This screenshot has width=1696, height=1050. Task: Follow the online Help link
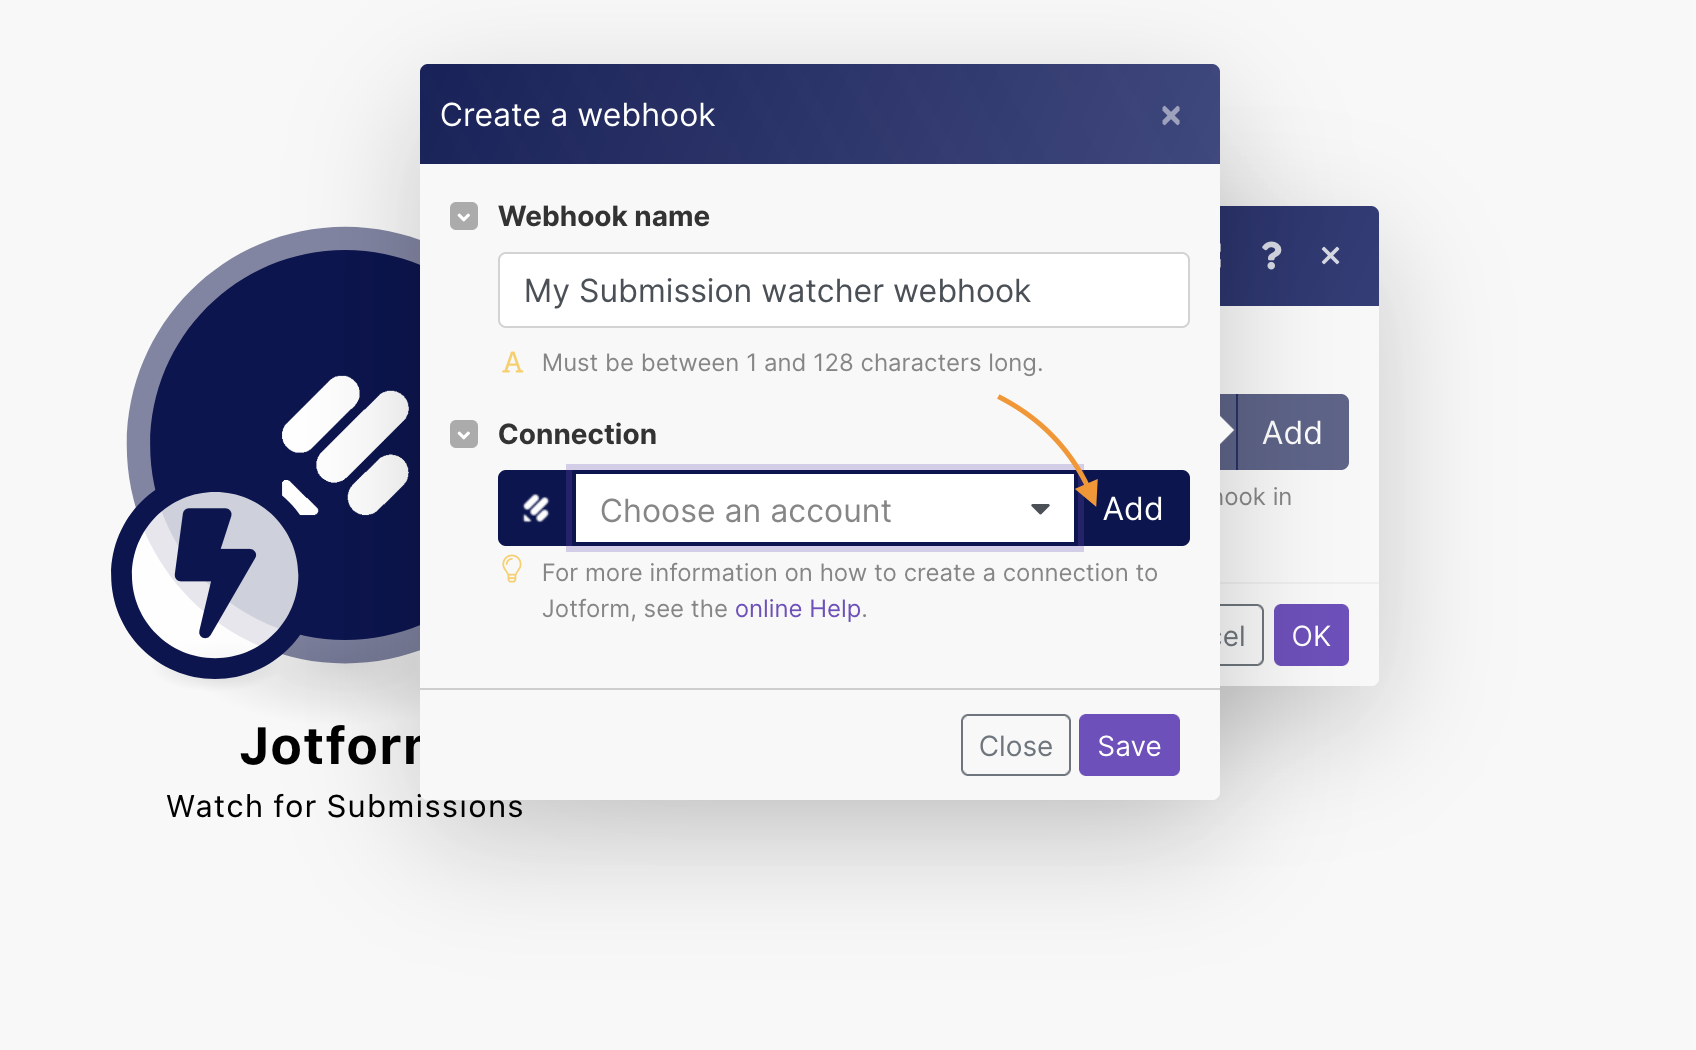[797, 609]
